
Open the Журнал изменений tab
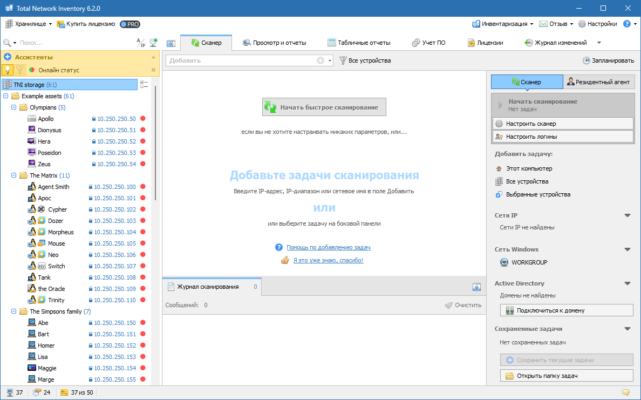(x=556, y=43)
